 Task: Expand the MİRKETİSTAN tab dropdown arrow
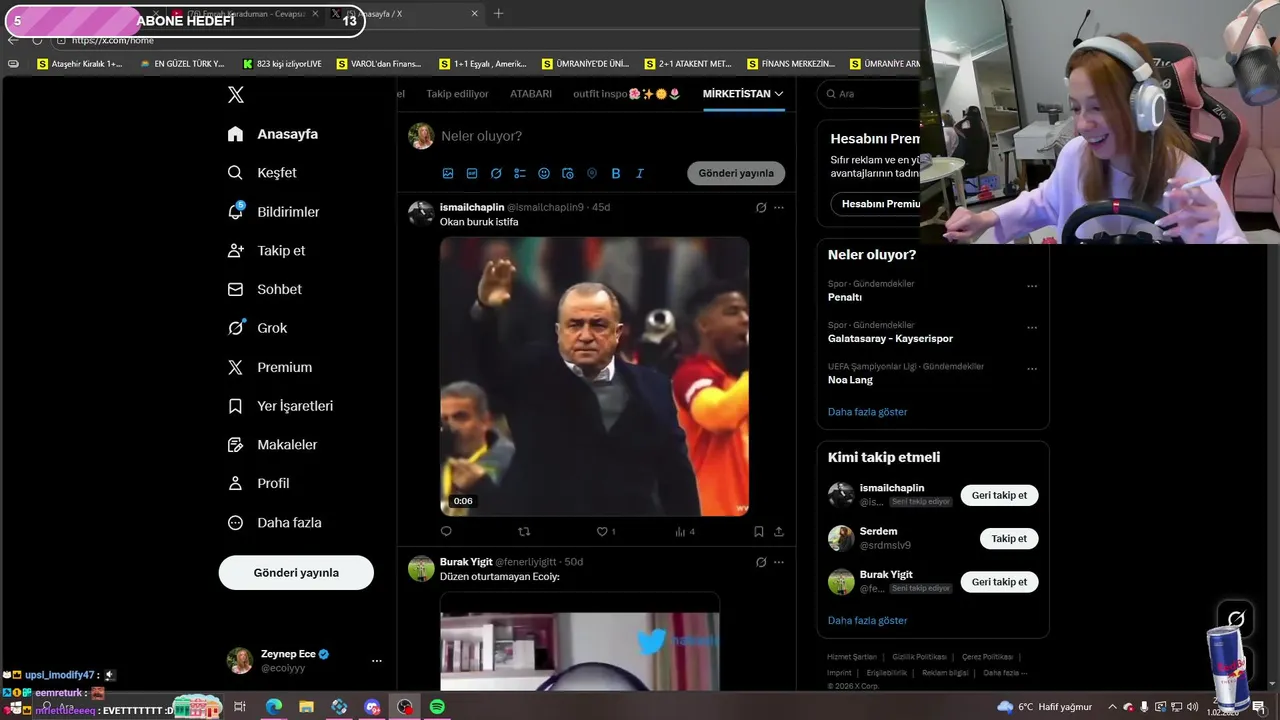pyautogui.click(x=779, y=94)
